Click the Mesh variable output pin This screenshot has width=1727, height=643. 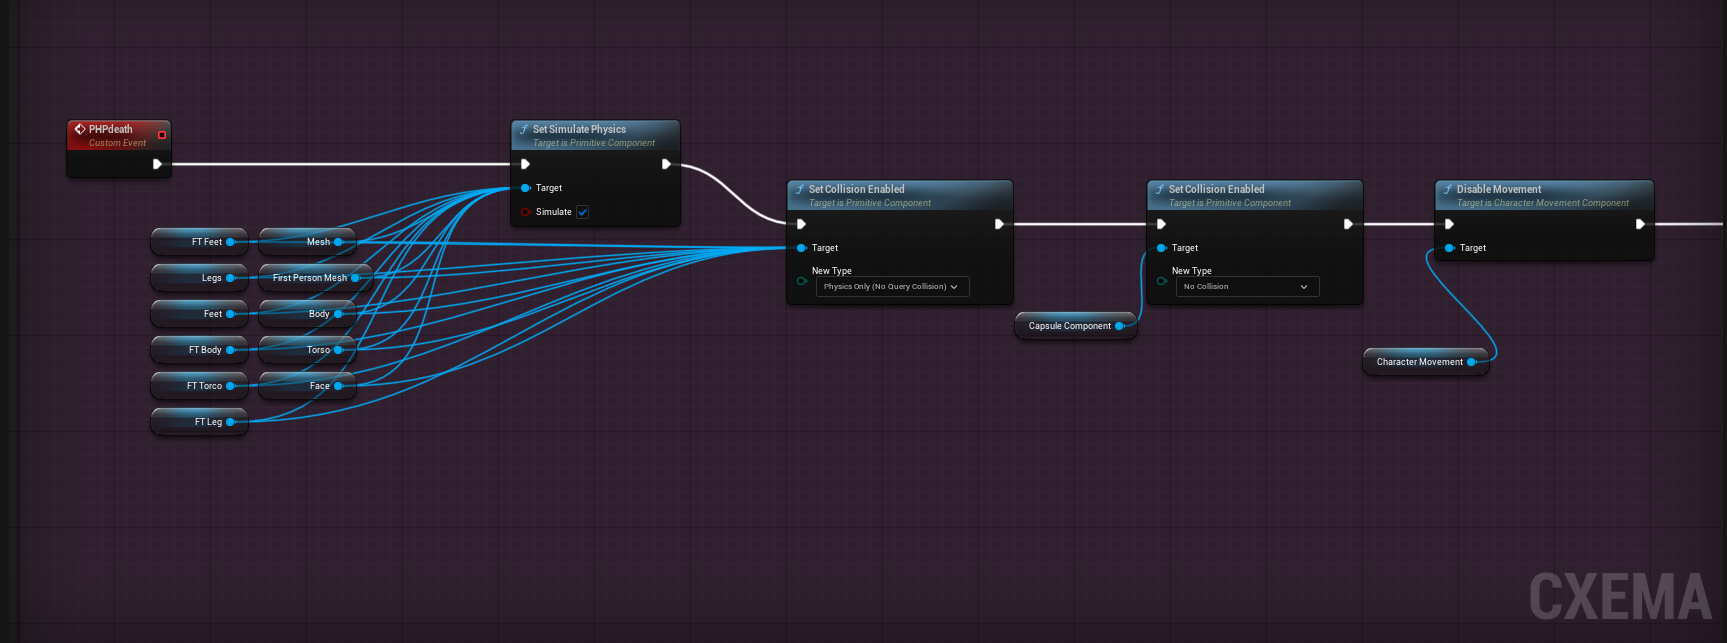338,242
